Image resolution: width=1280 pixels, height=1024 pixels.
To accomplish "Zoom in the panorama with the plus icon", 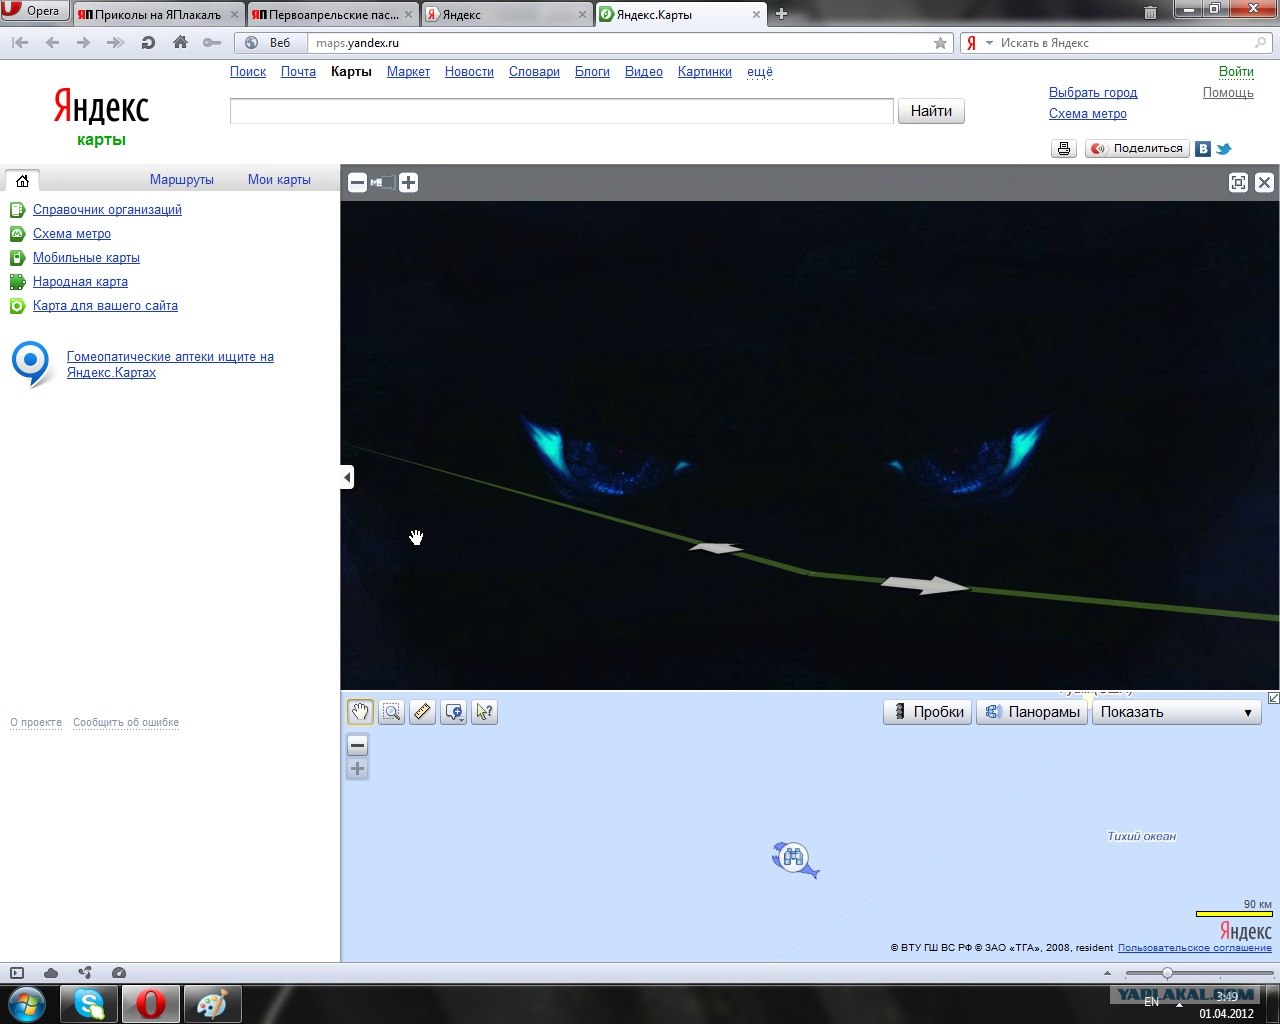I will coord(408,182).
